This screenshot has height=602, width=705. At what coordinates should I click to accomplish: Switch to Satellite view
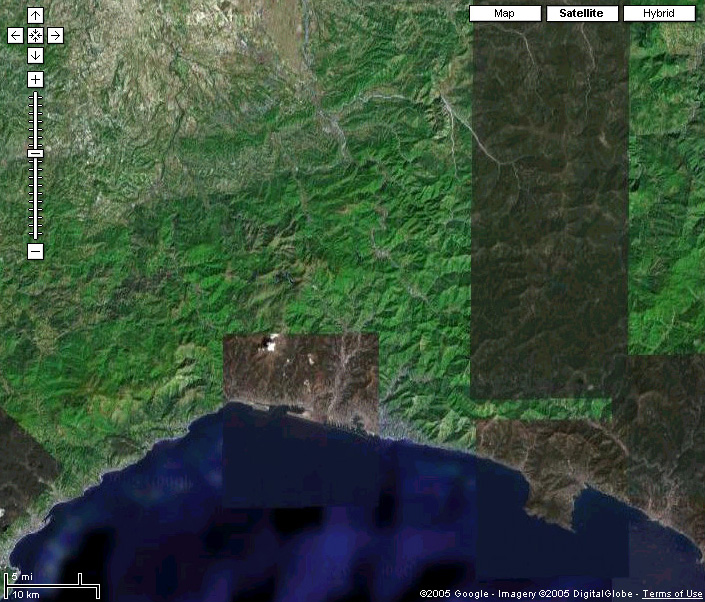pos(582,13)
